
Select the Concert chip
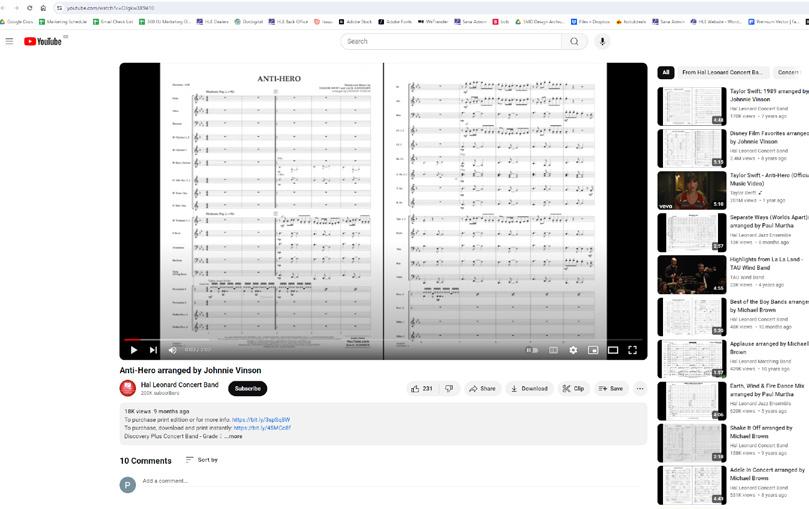[x=788, y=72]
